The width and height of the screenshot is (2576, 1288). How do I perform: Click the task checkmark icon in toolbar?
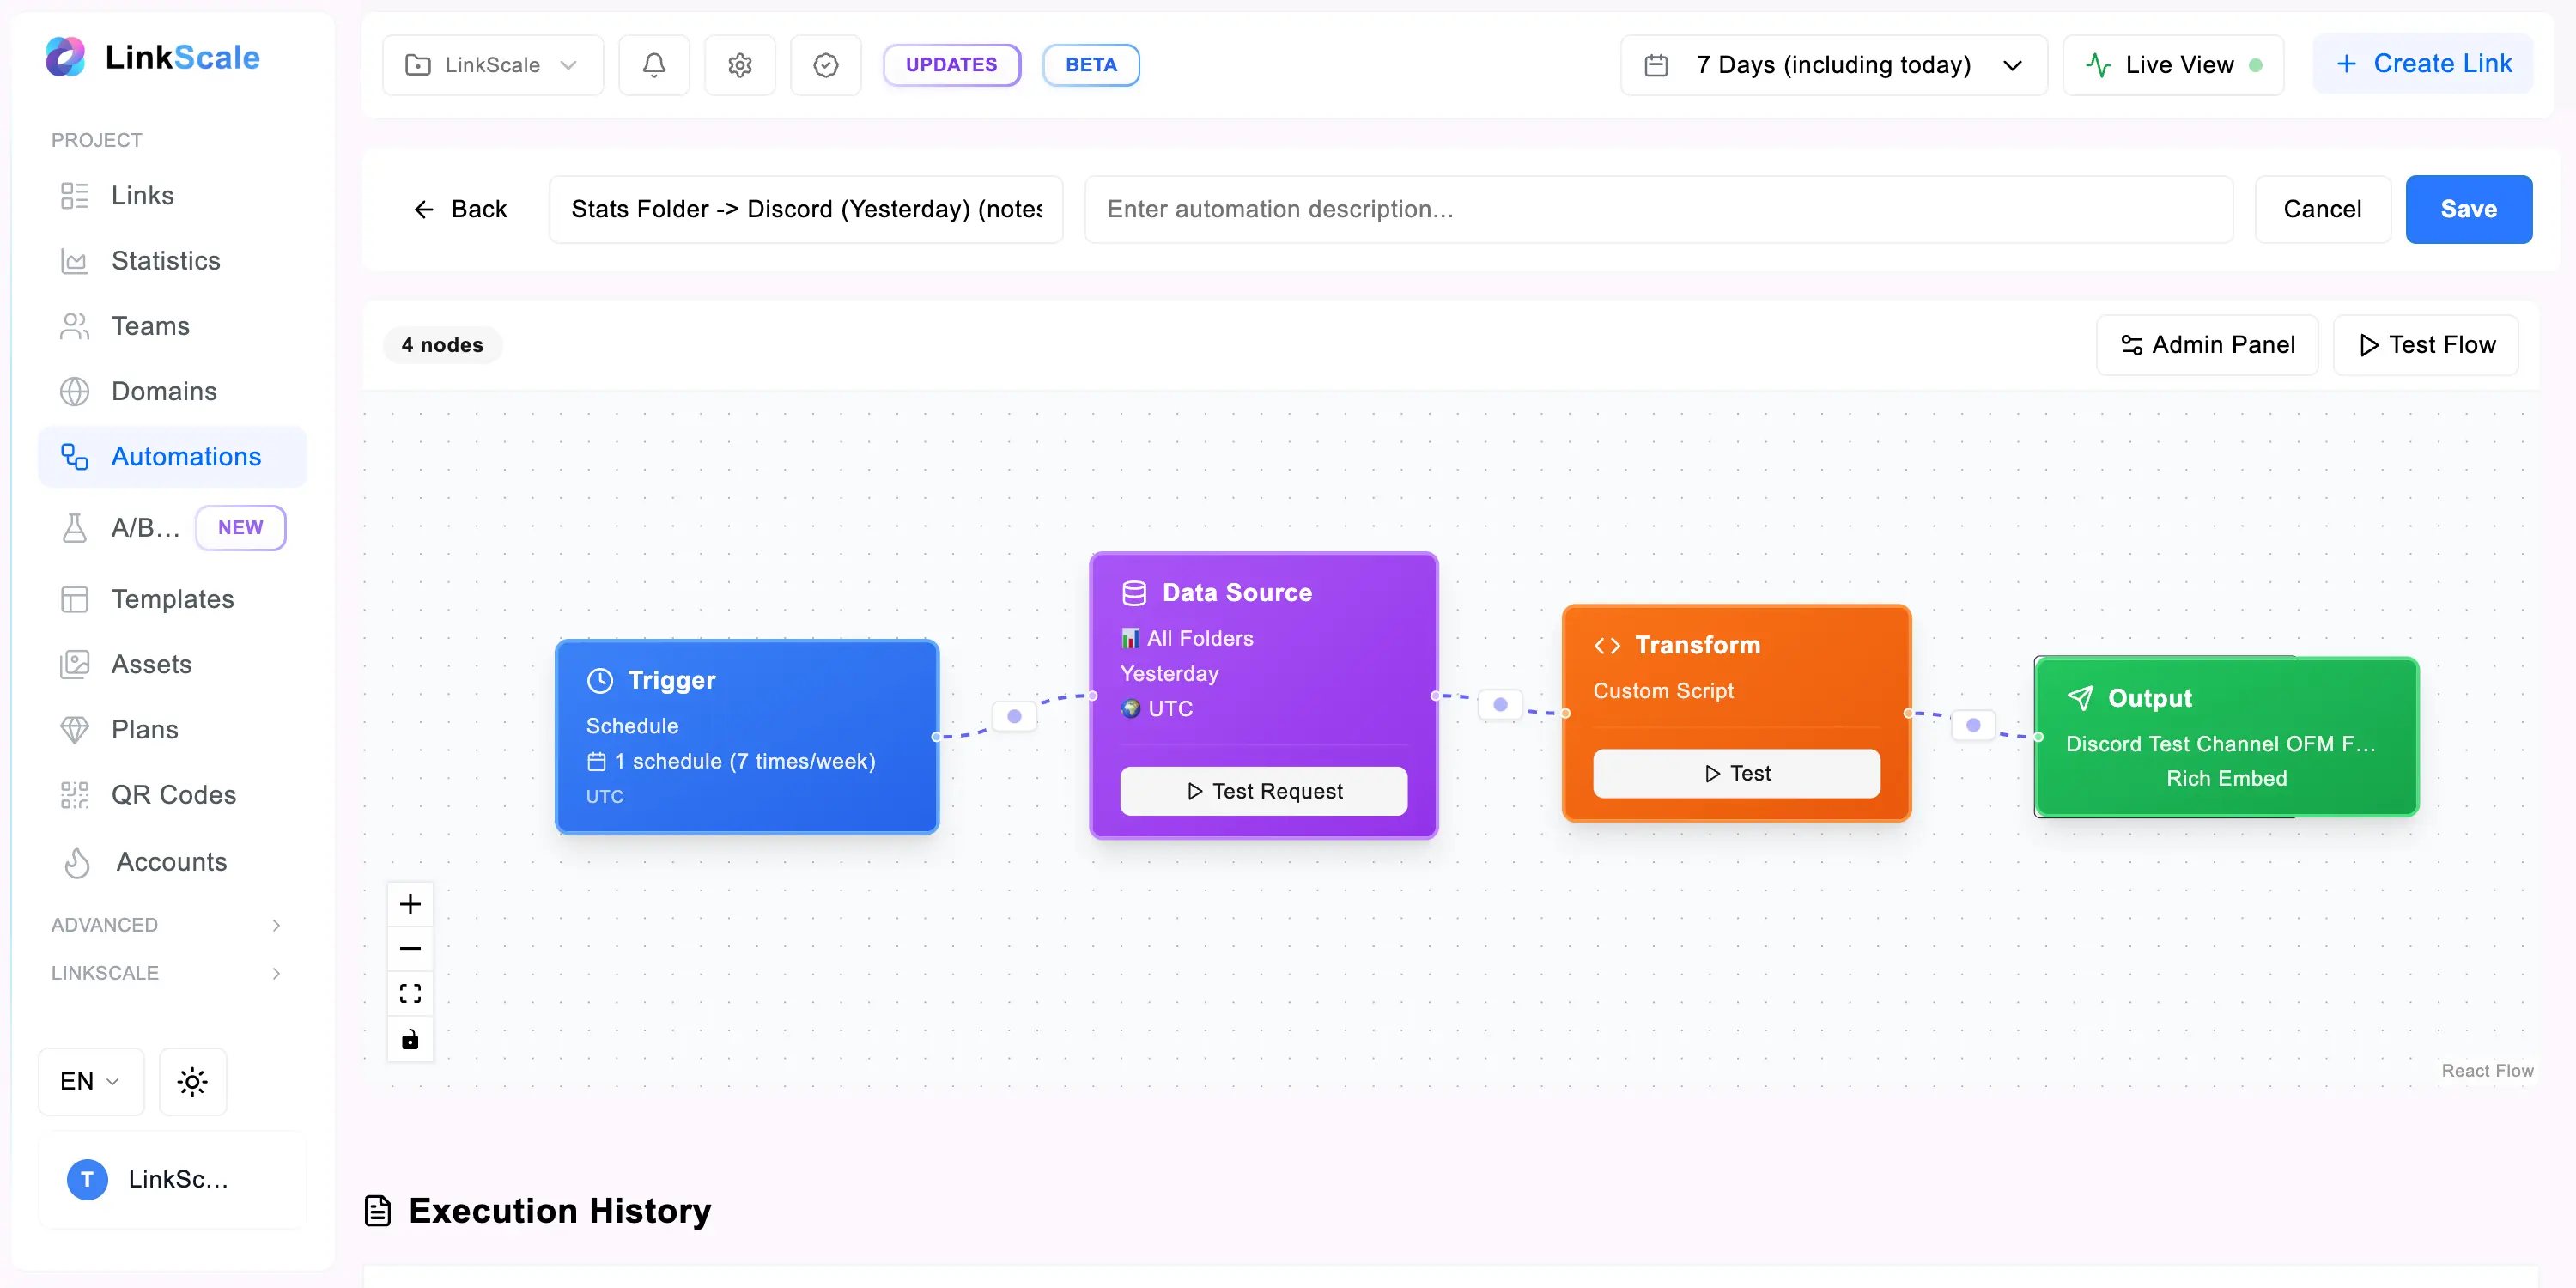(x=826, y=64)
